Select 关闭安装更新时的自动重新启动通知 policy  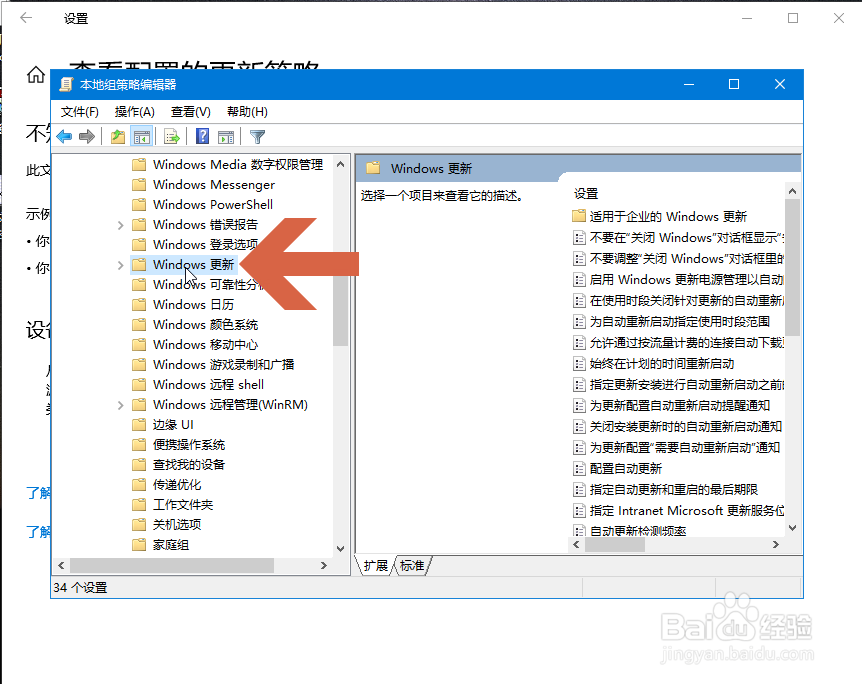(x=686, y=427)
